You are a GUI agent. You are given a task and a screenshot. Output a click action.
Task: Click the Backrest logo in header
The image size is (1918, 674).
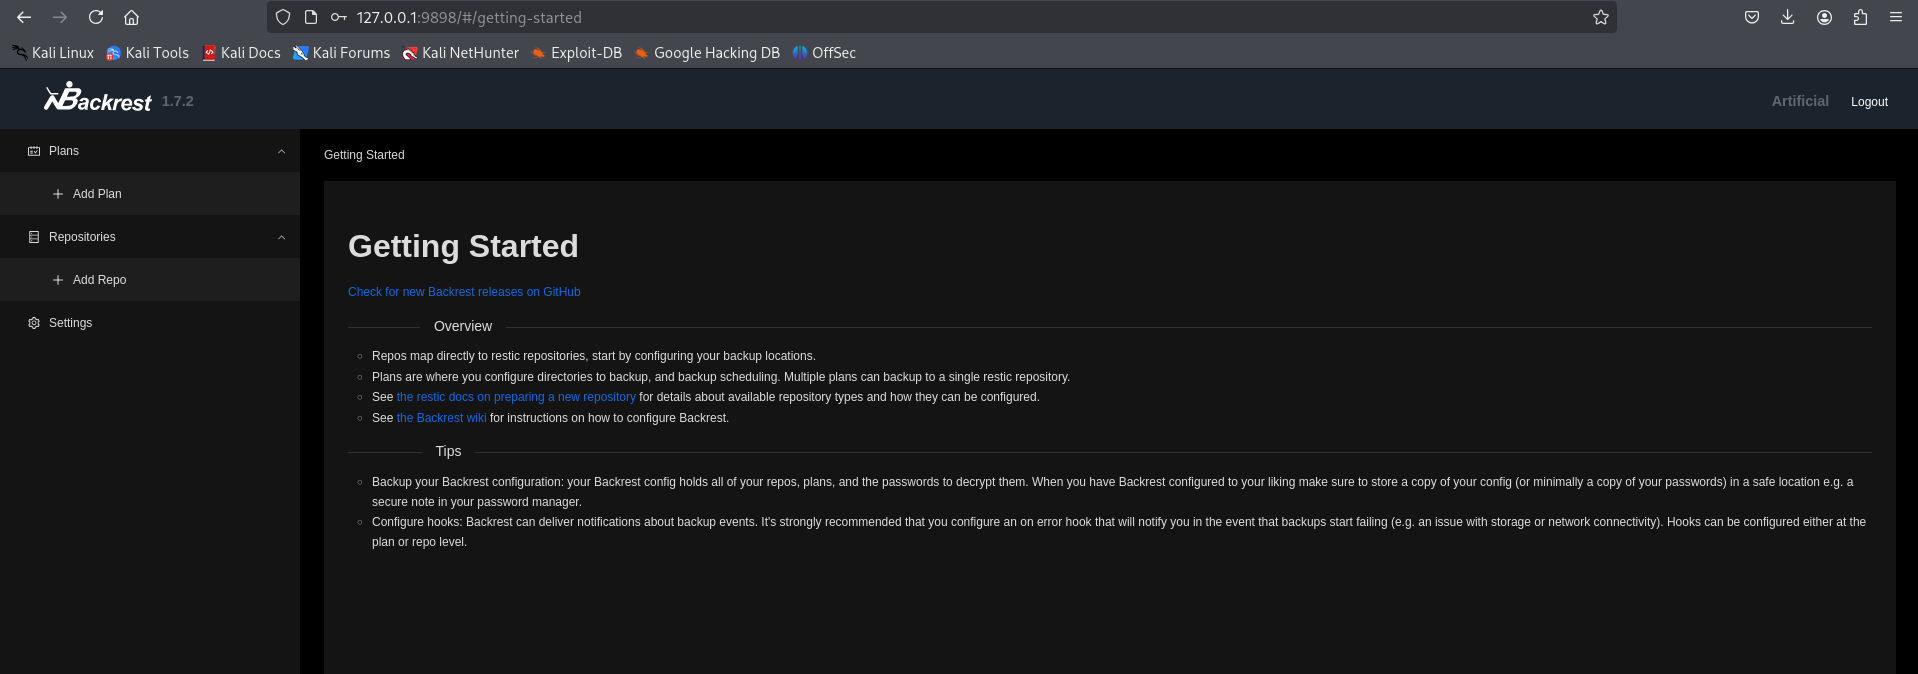[98, 99]
